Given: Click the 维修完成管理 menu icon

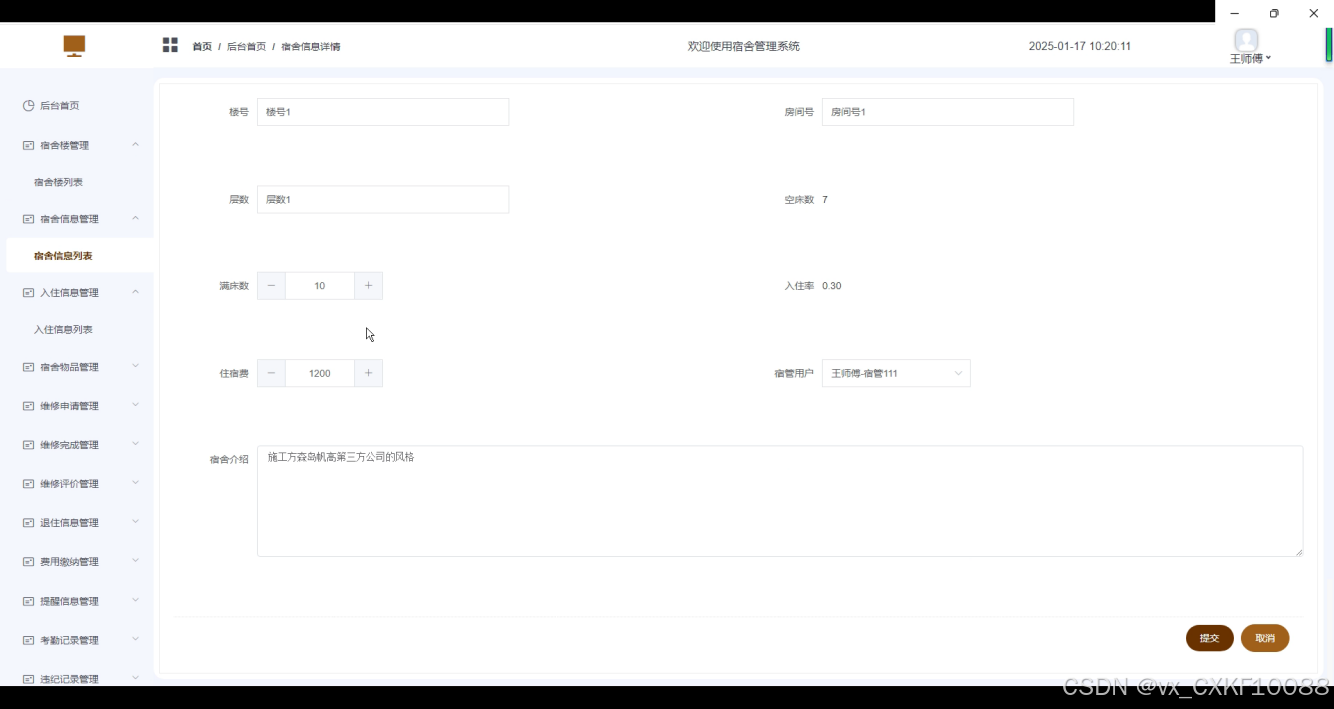Looking at the screenshot, I should 29,445.
